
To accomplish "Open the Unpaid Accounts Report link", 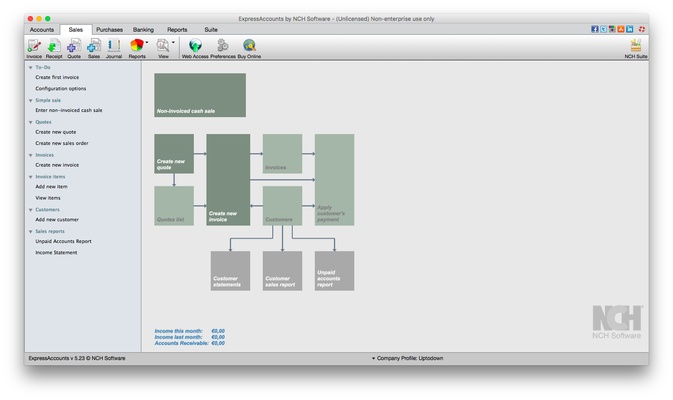I will (x=63, y=241).
